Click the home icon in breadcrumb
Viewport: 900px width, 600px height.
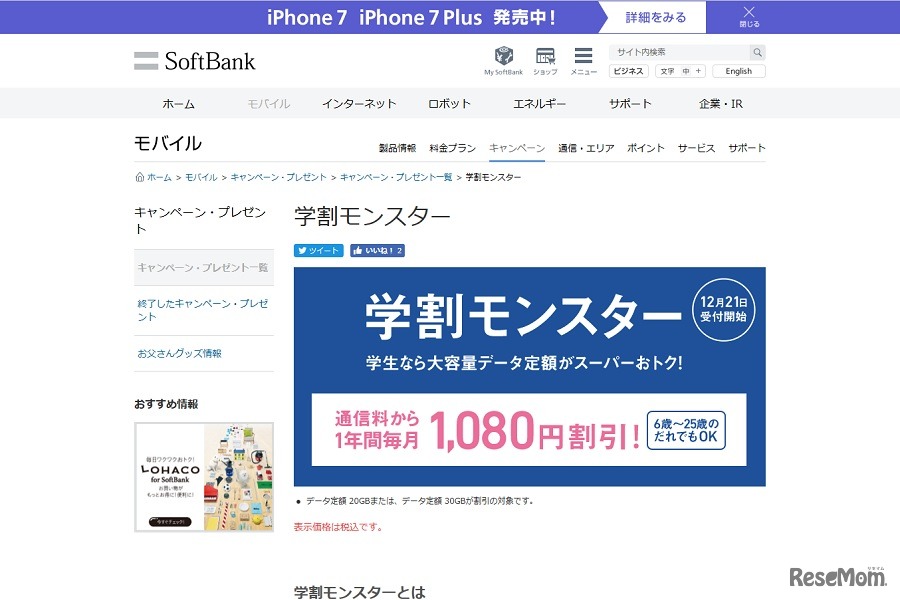(x=139, y=177)
